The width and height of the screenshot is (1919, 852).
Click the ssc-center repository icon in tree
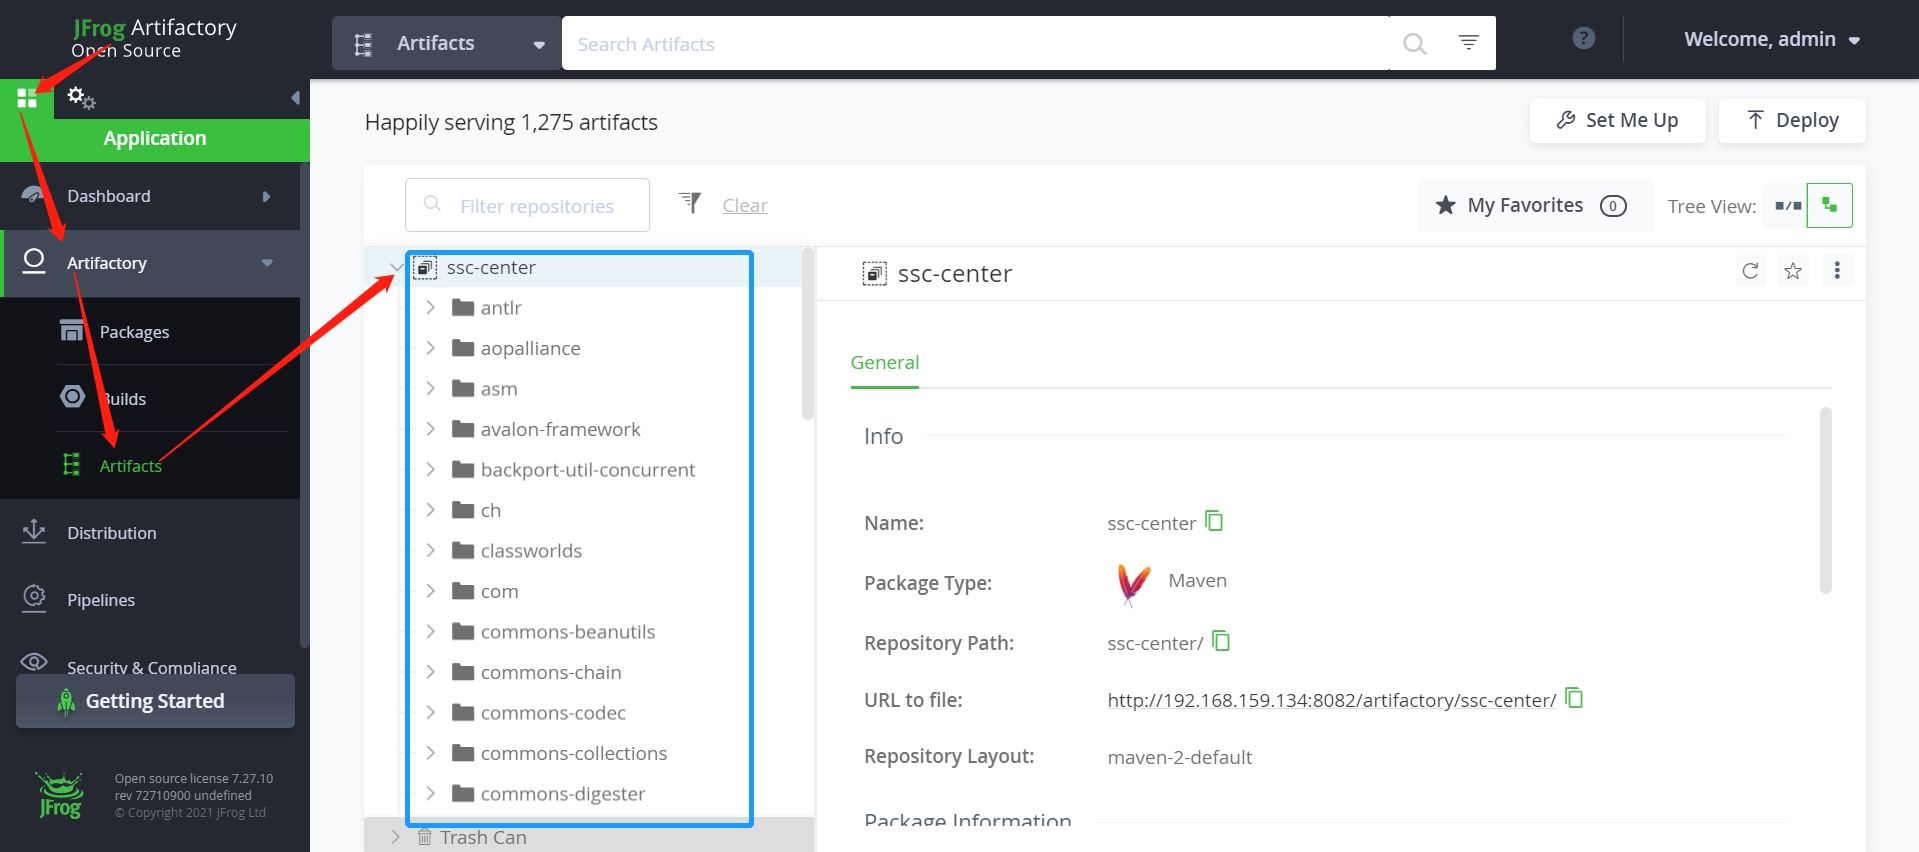click(425, 268)
